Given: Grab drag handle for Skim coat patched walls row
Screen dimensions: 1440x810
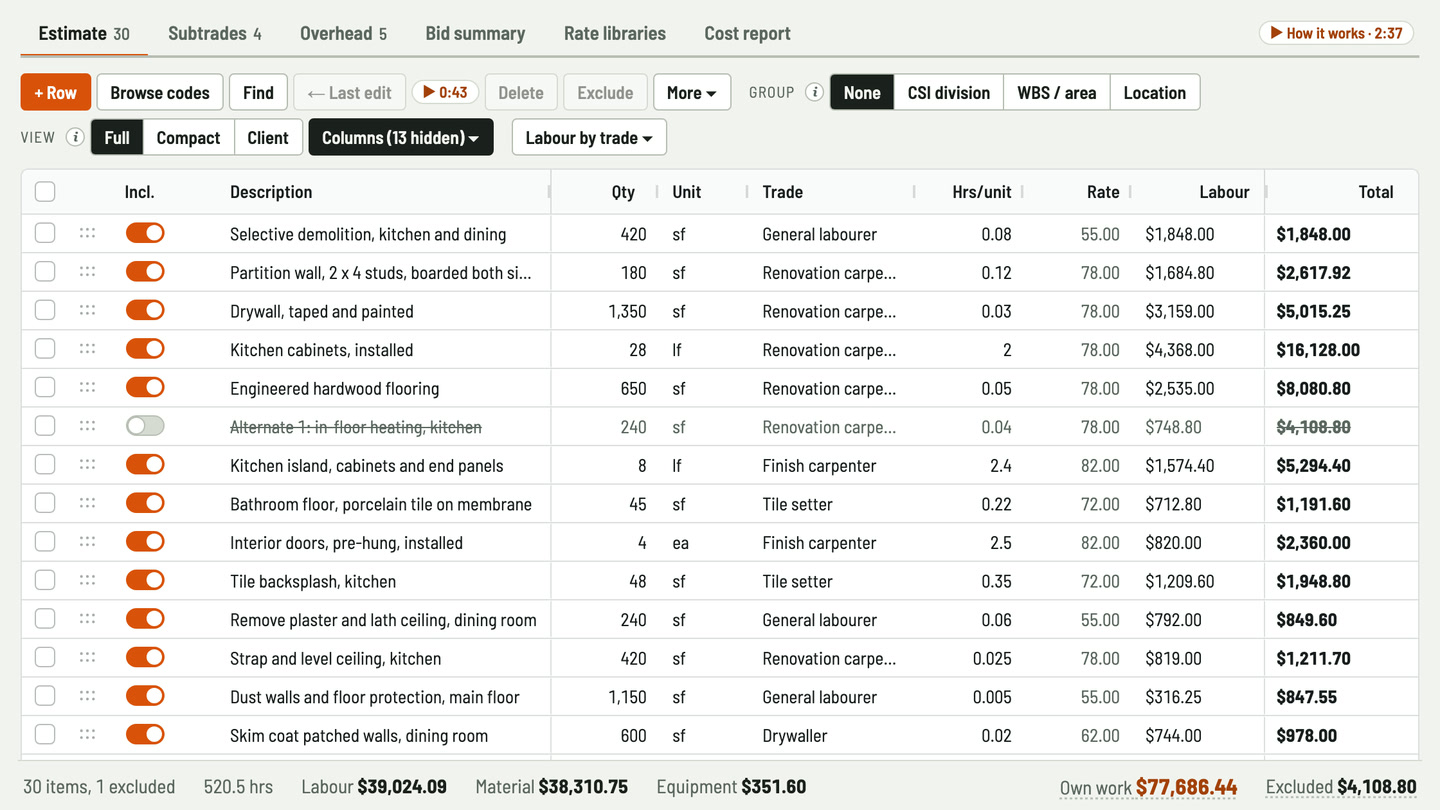Looking at the screenshot, I should tap(87, 734).
